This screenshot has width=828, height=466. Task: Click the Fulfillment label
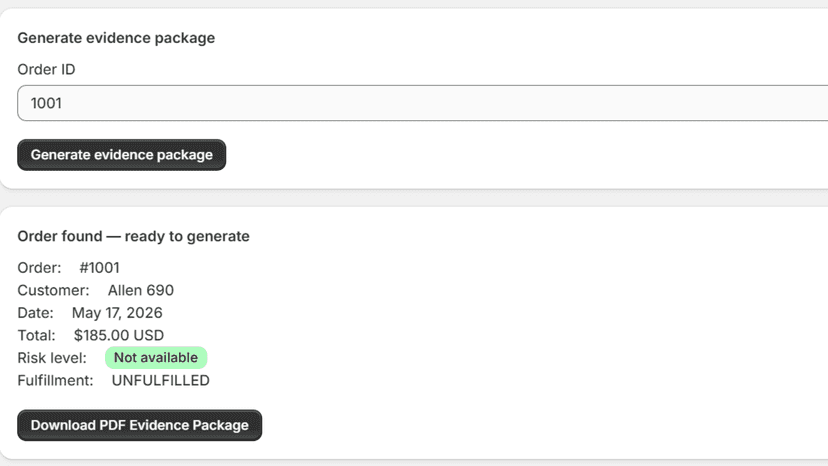coord(55,380)
